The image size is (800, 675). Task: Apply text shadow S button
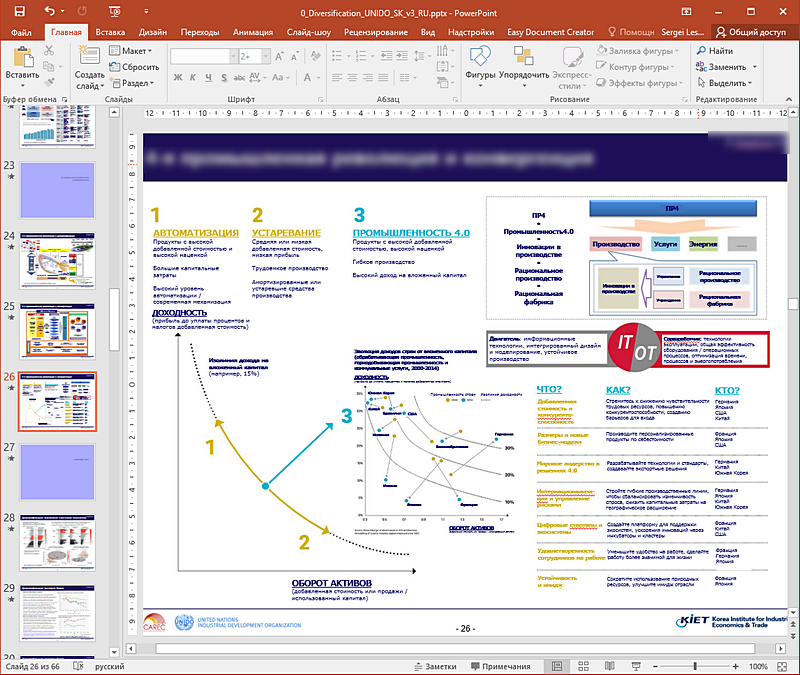[x=224, y=78]
